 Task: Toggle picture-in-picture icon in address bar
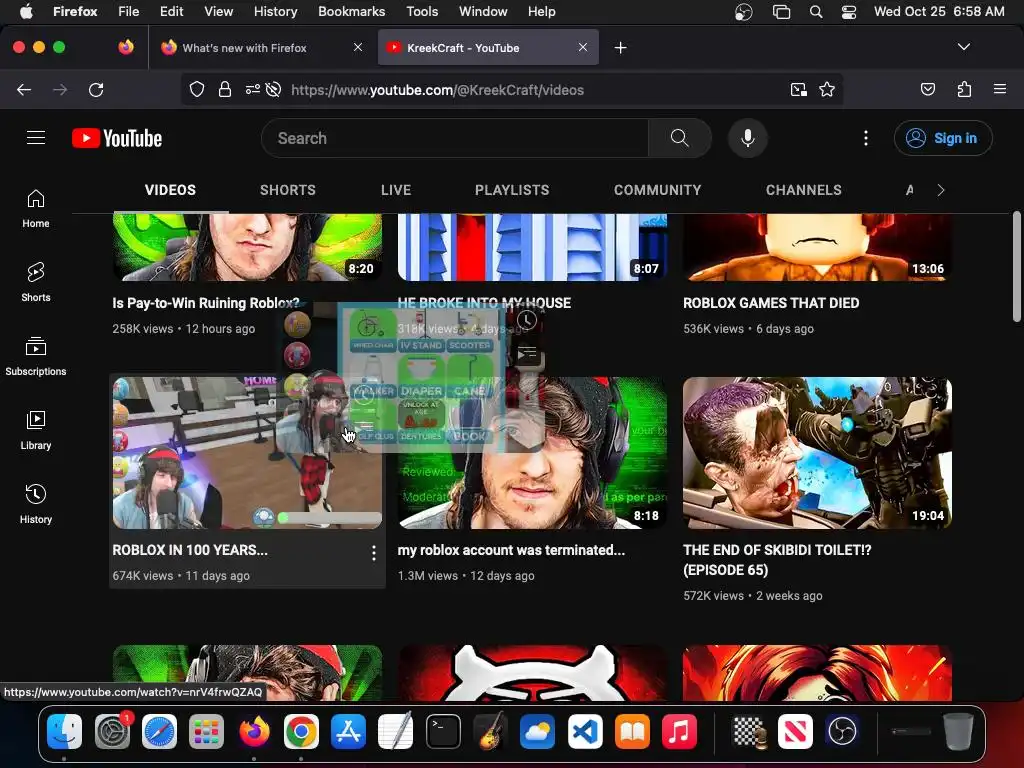(x=799, y=89)
